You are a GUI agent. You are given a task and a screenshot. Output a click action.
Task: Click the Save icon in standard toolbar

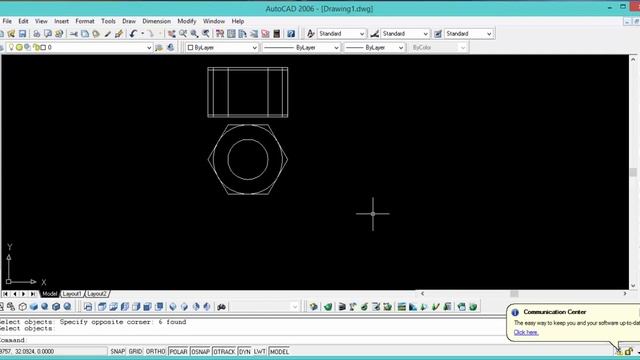click(22, 33)
